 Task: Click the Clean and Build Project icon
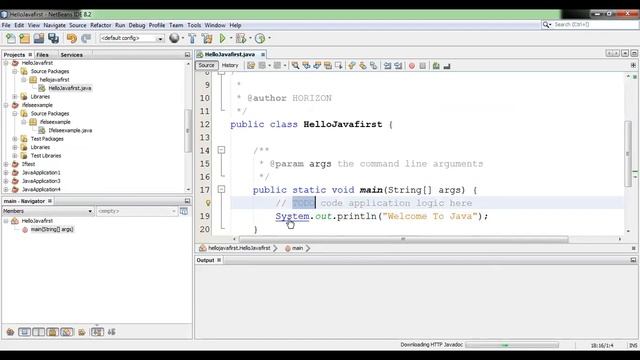(207, 38)
